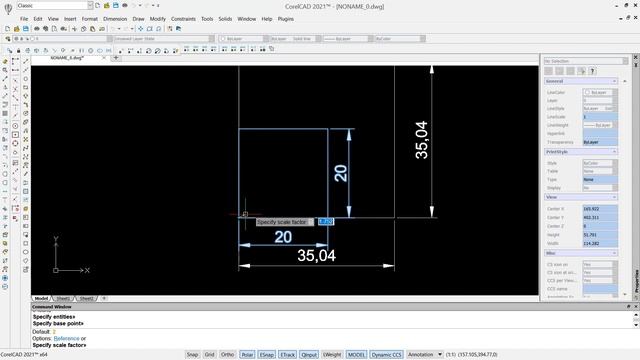Open Classic workspace dropdown

pos(90,6)
